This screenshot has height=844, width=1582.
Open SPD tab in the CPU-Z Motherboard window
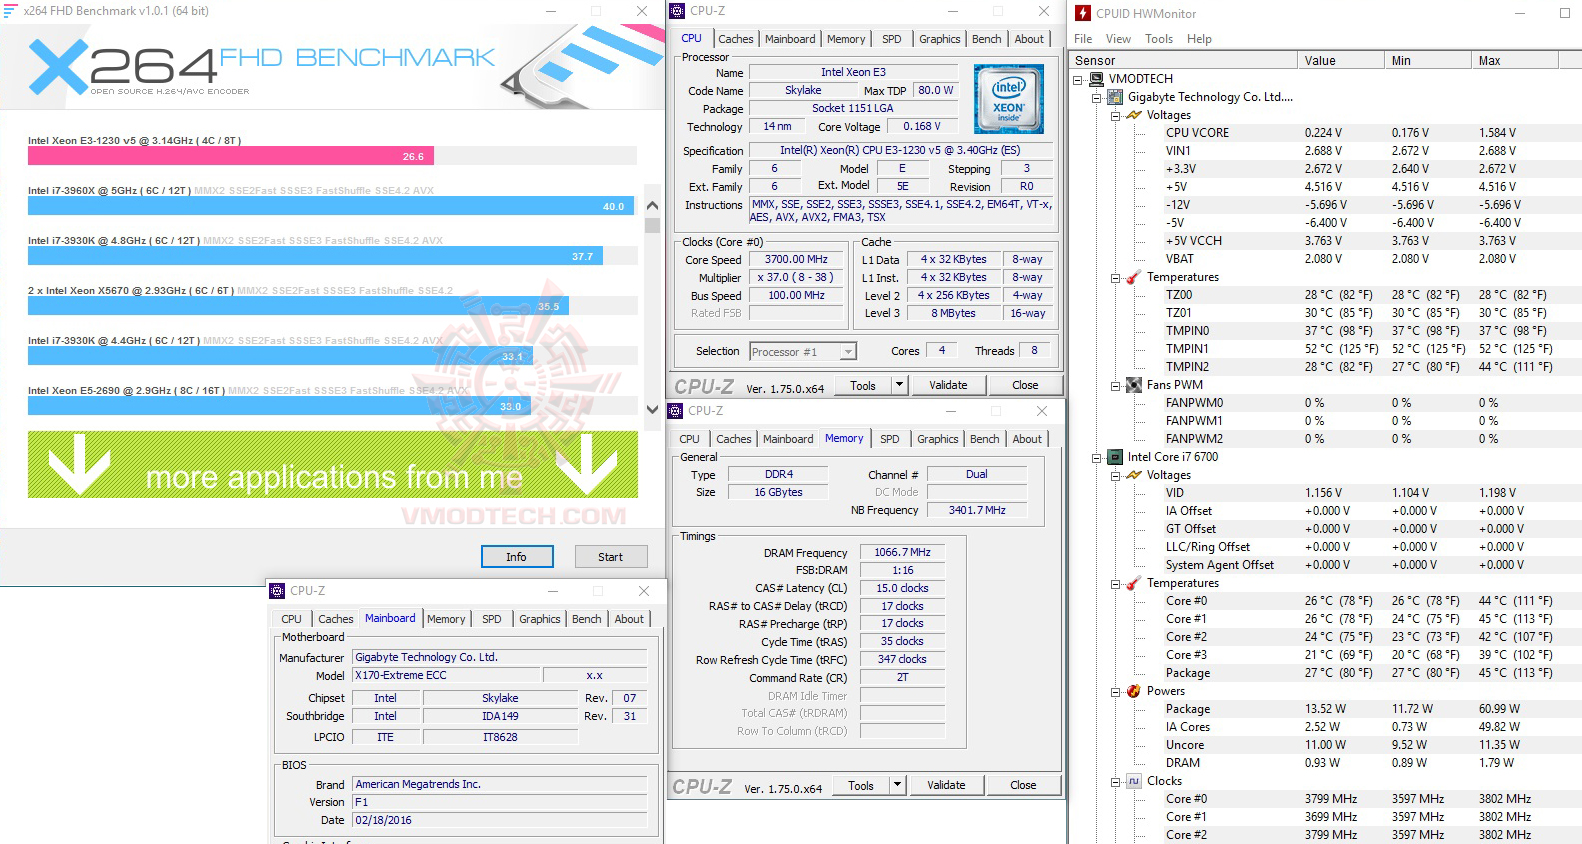tap(492, 619)
